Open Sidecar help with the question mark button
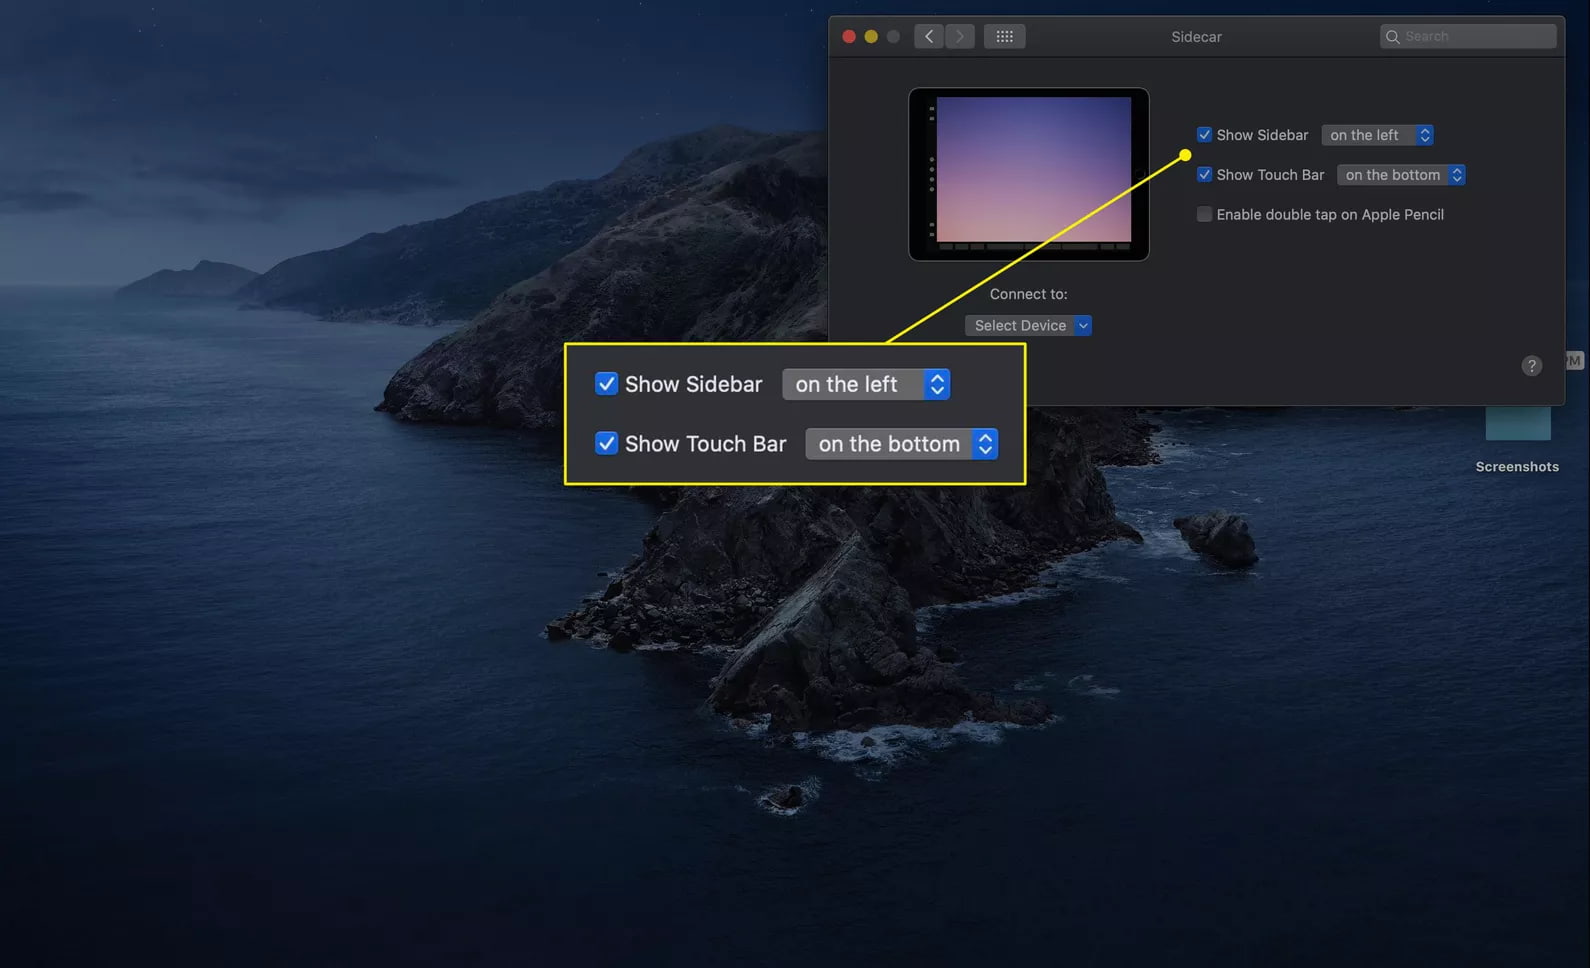 point(1531,366)
